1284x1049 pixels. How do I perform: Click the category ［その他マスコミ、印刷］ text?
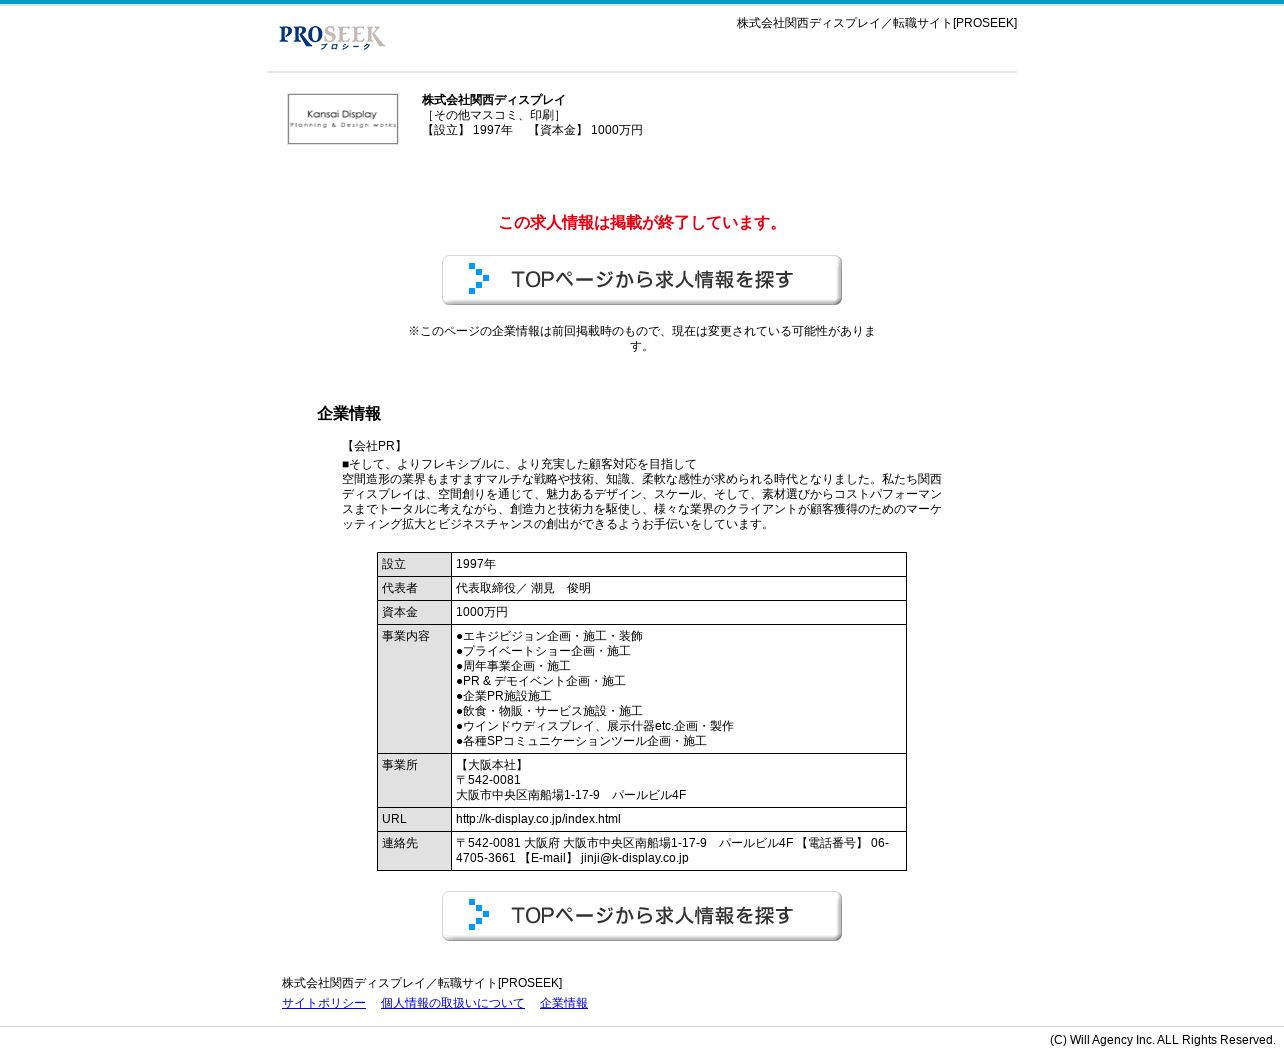click(x=494, y=115)
